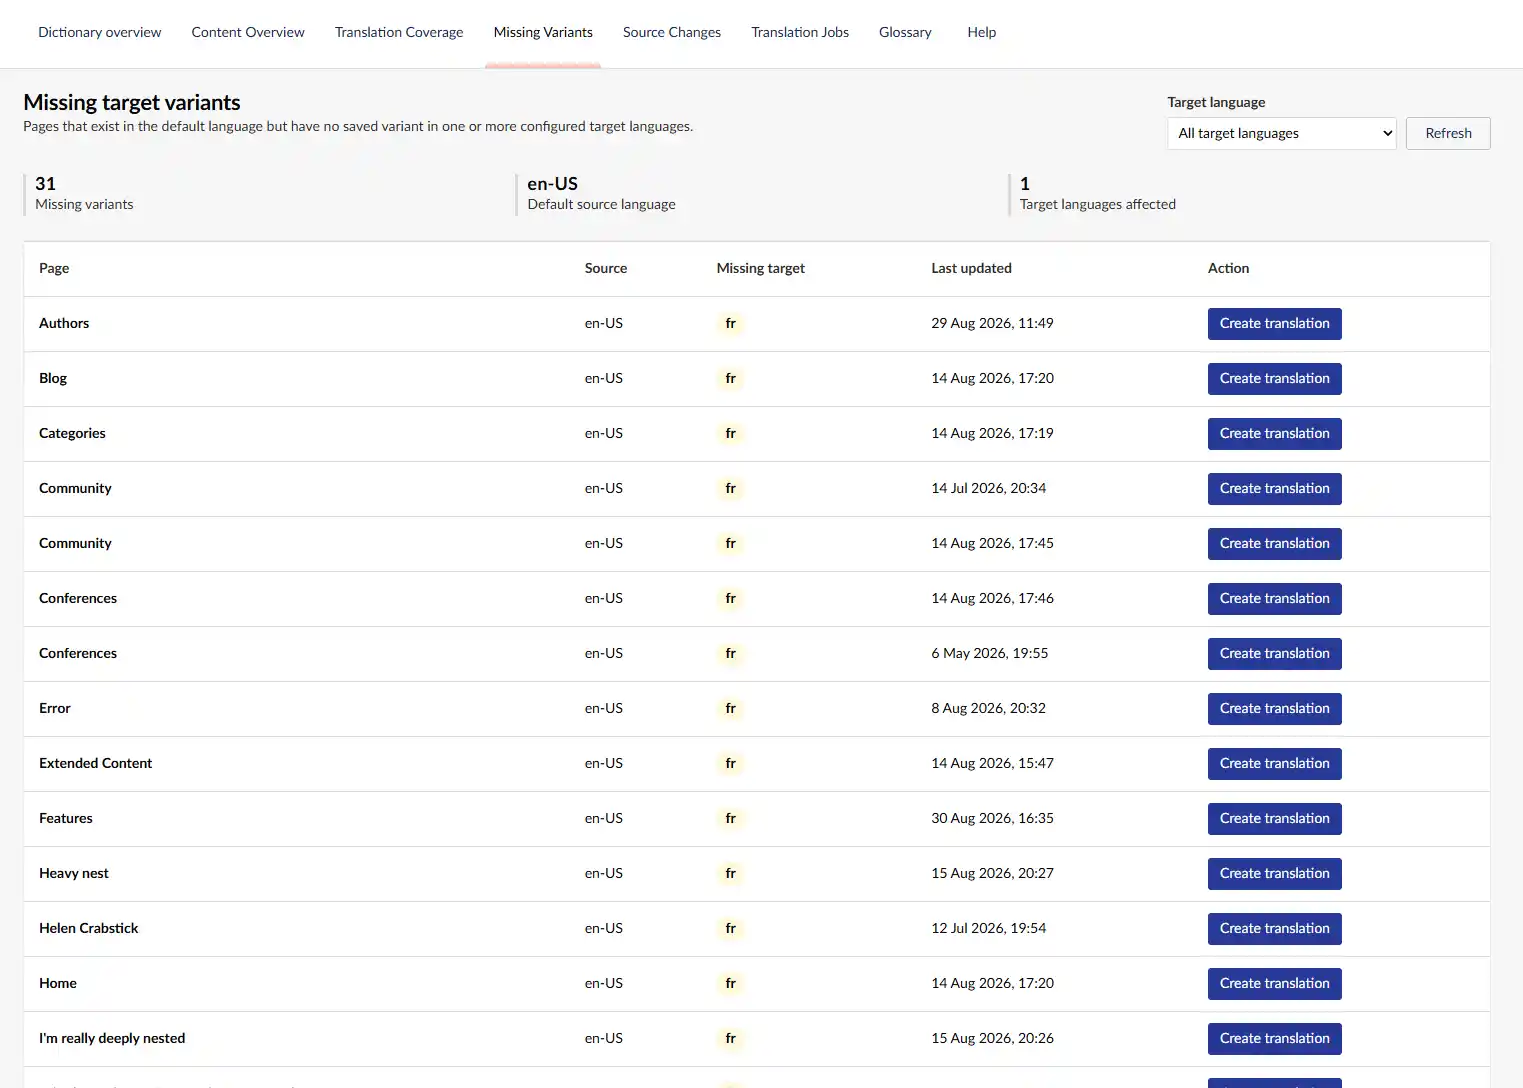Click the Refresh button

1448,133
